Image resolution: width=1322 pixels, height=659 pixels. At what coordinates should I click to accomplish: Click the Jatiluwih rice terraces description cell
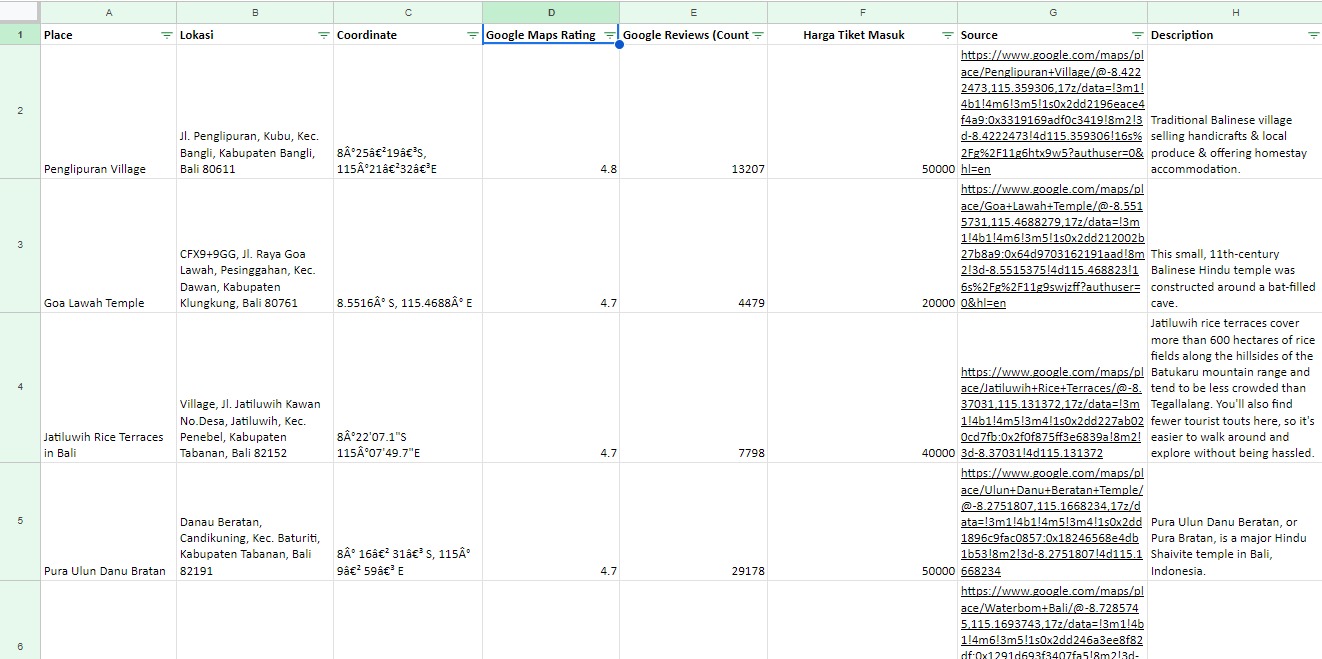click(1235, 387)
